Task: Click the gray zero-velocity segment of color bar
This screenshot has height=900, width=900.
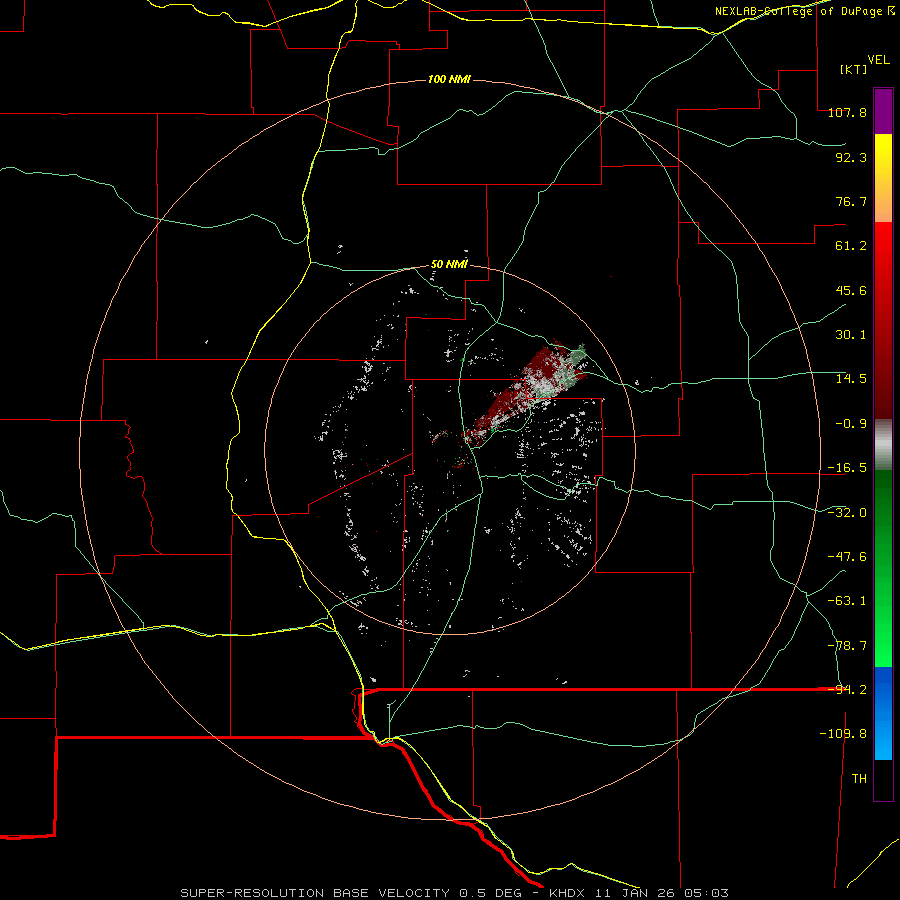Action: (883, 445)
